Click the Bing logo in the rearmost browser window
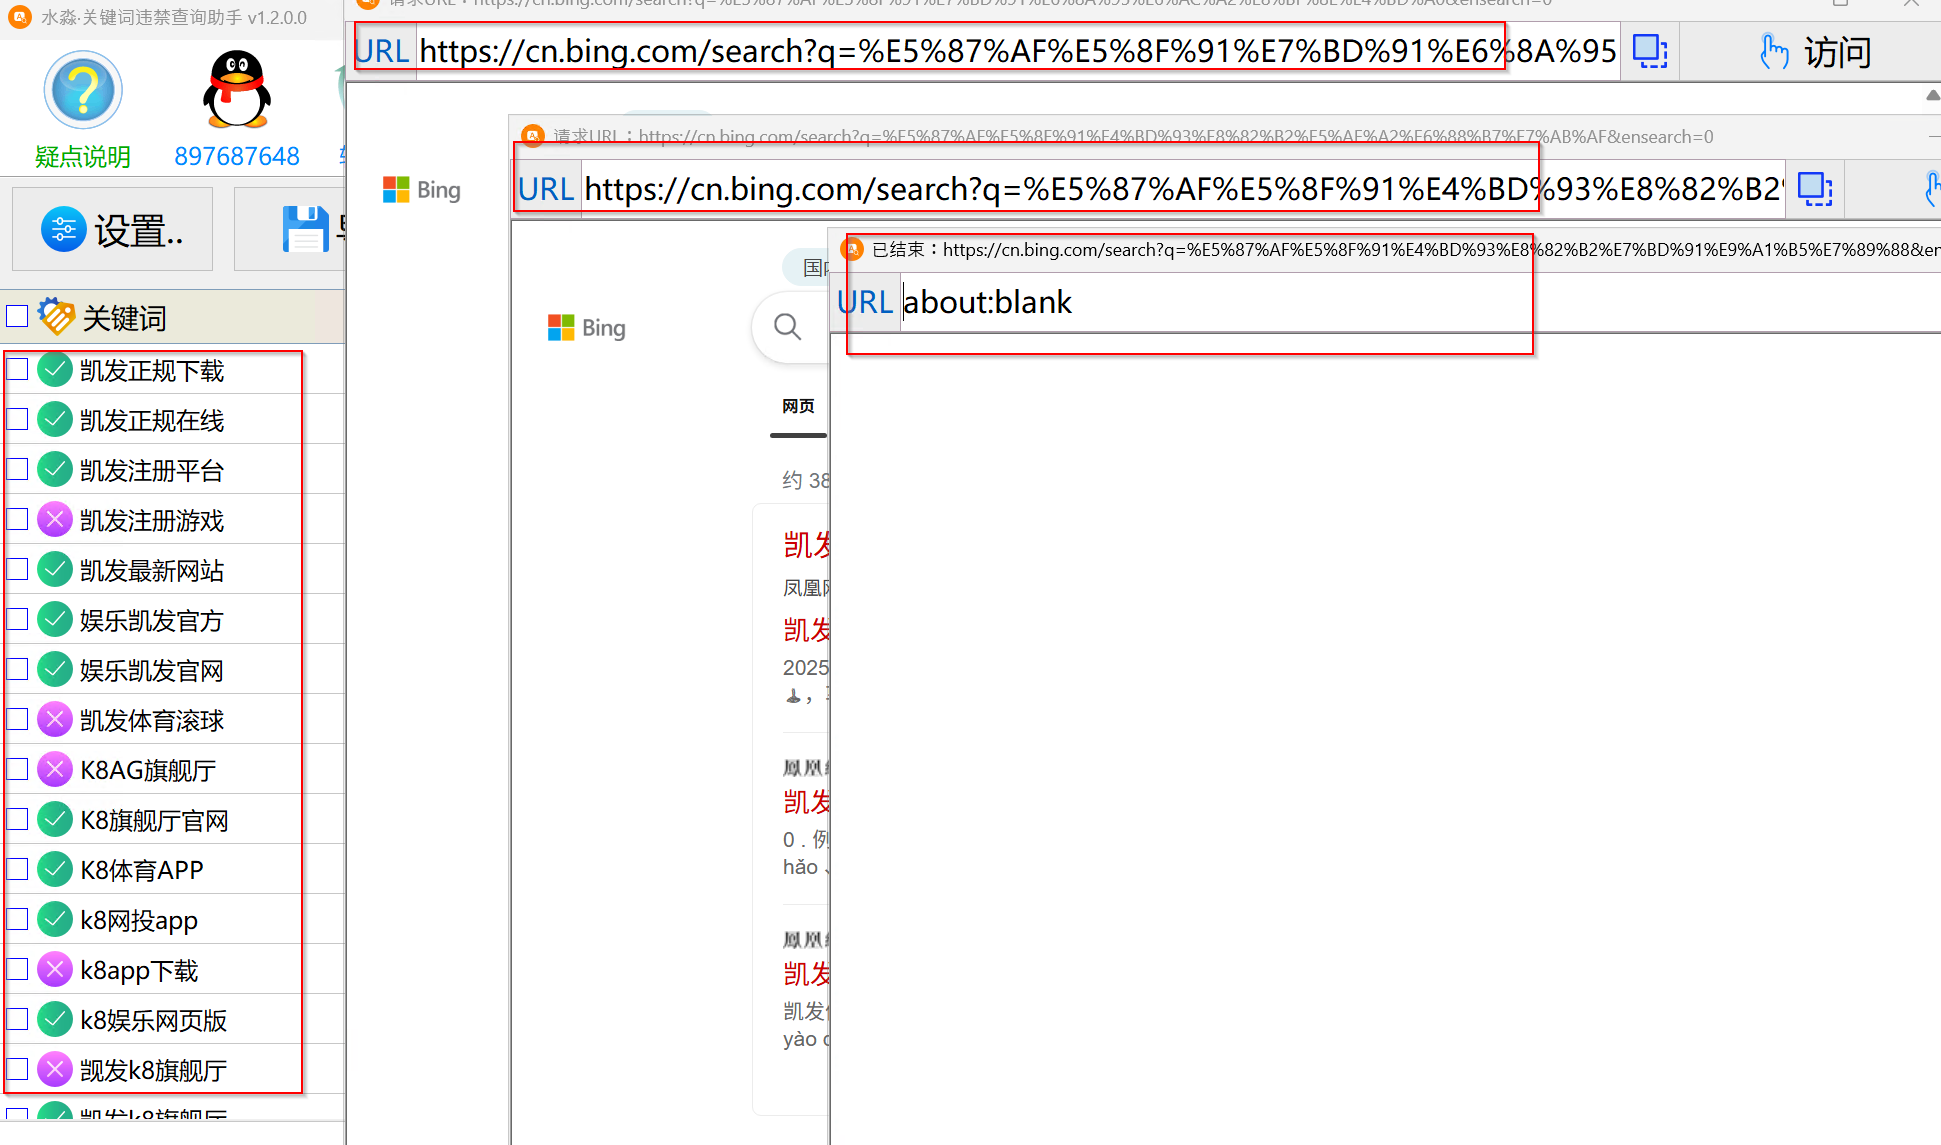 pyautogui.click(x=422, y=190)
